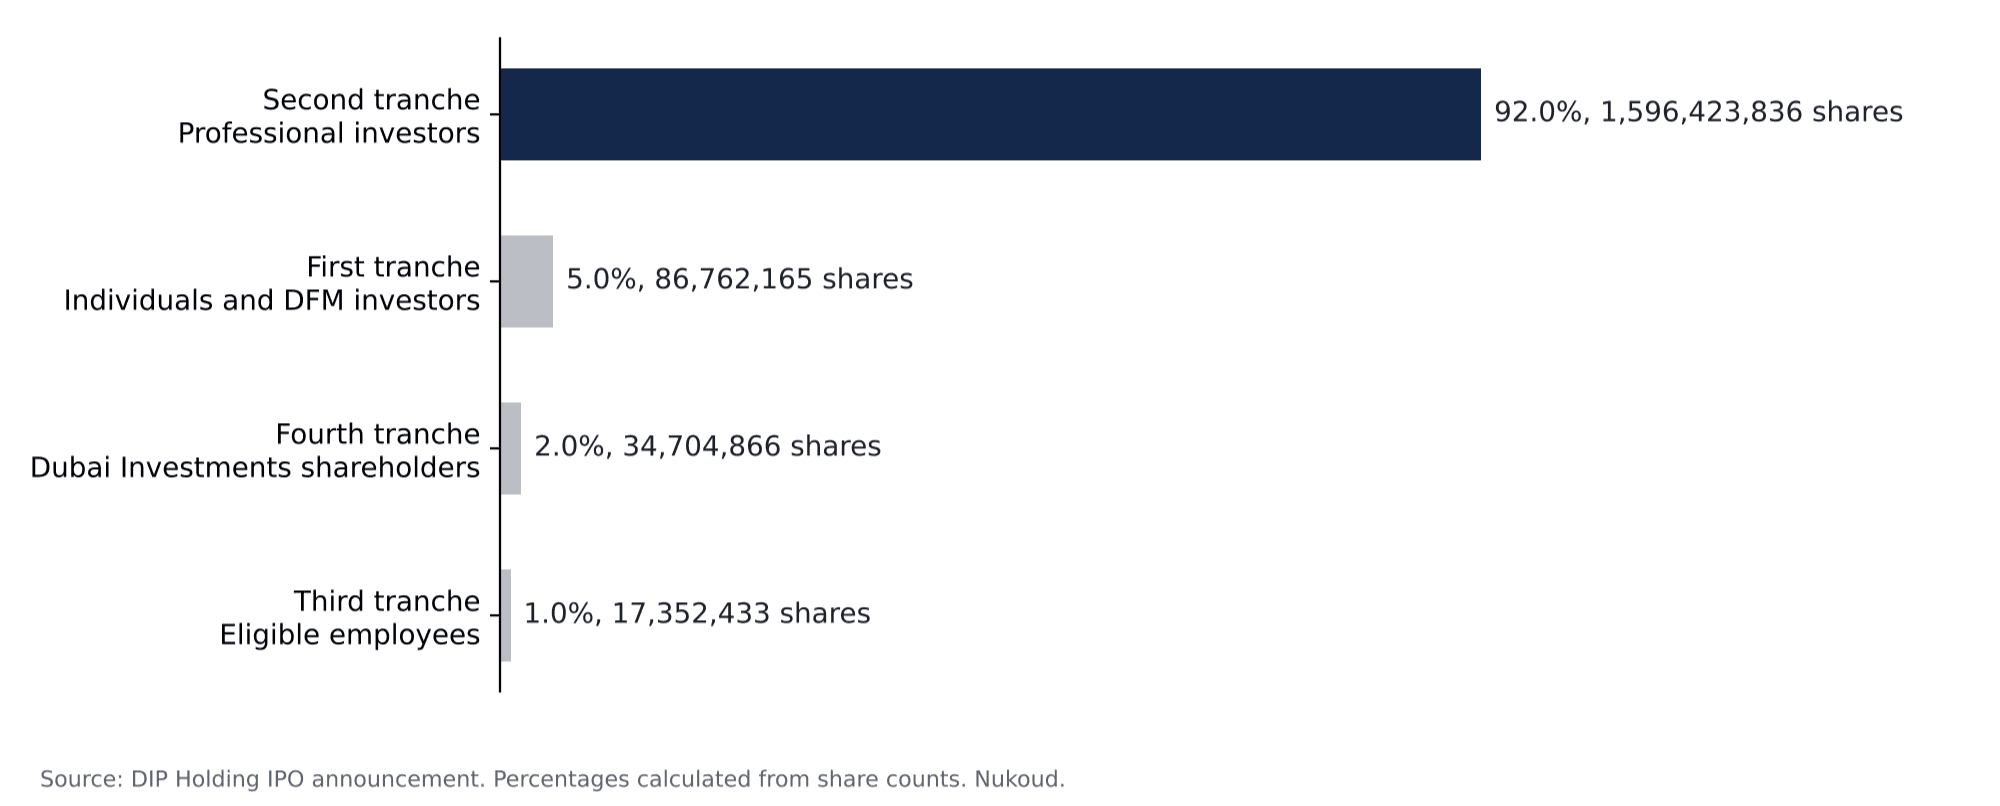
Task: Click the Professional investors label text
Action: pyautogui.click(x=329, y=133)
